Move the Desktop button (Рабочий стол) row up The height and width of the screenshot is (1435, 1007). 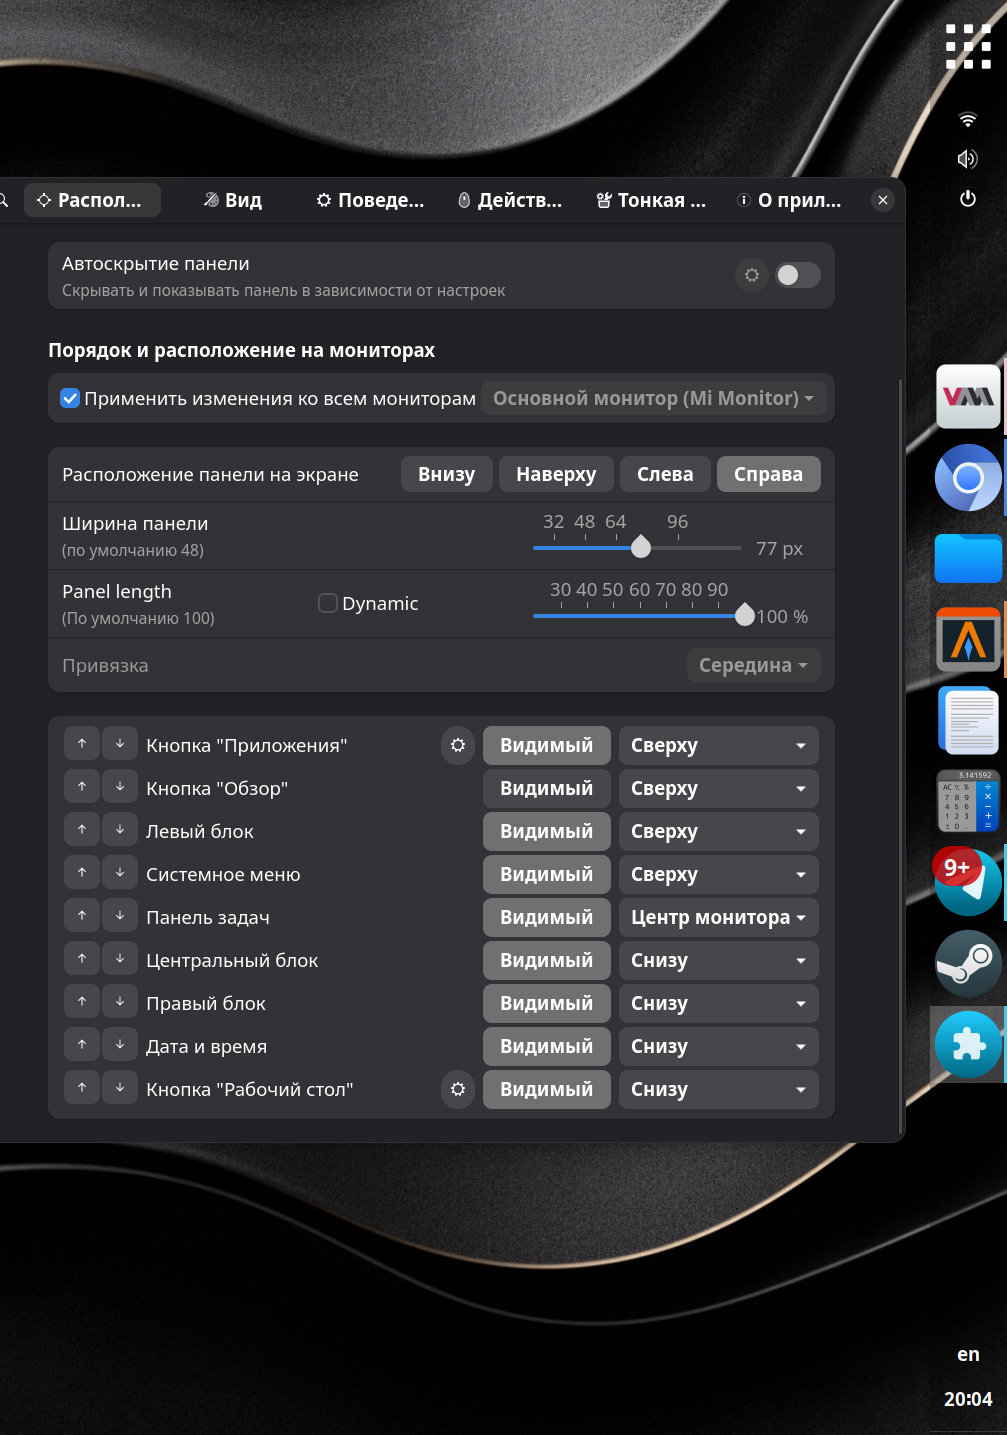[x=82, y=1088]
